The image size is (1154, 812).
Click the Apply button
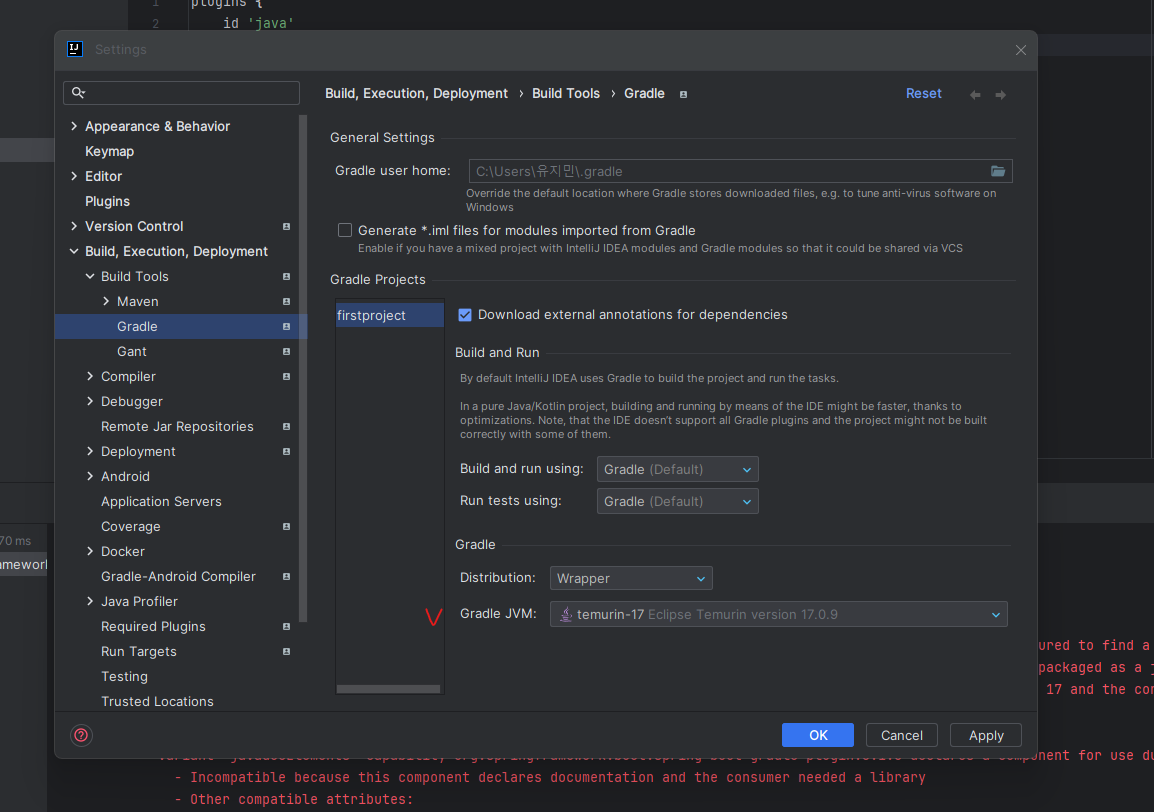[985, 735]
